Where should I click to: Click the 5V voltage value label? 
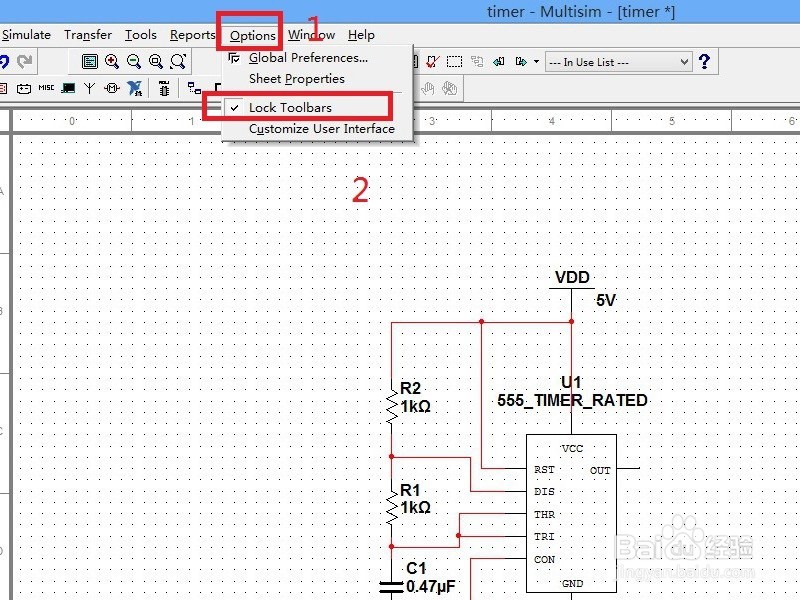[606, 301]
